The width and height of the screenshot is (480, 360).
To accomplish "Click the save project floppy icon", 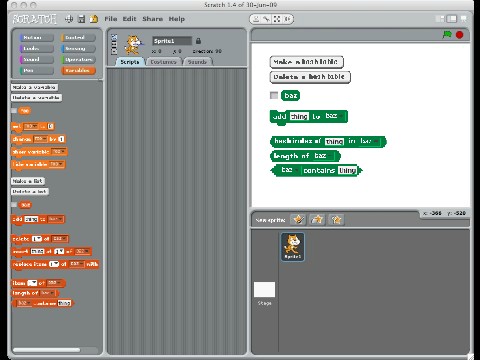I will click(81, 19).
